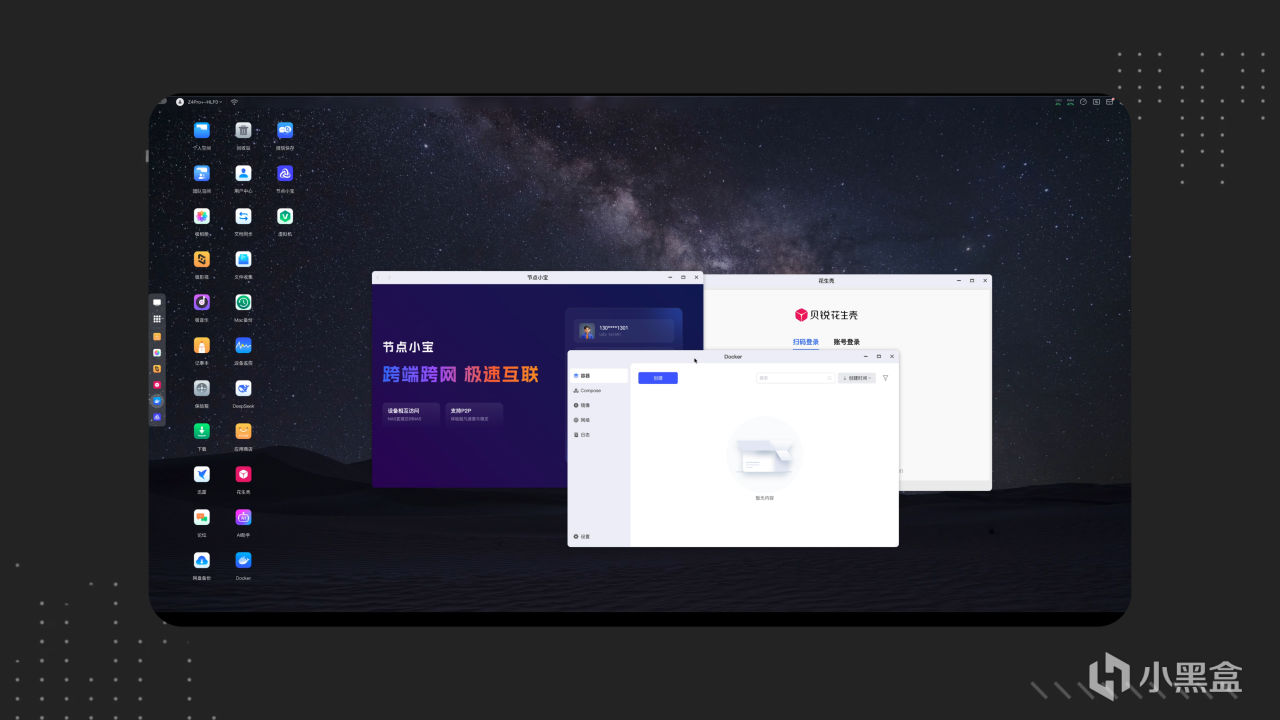Viewport: 1280px width, 720px height.
Task: Open the AI助手 desktop icon
Action: click(243, 517)
